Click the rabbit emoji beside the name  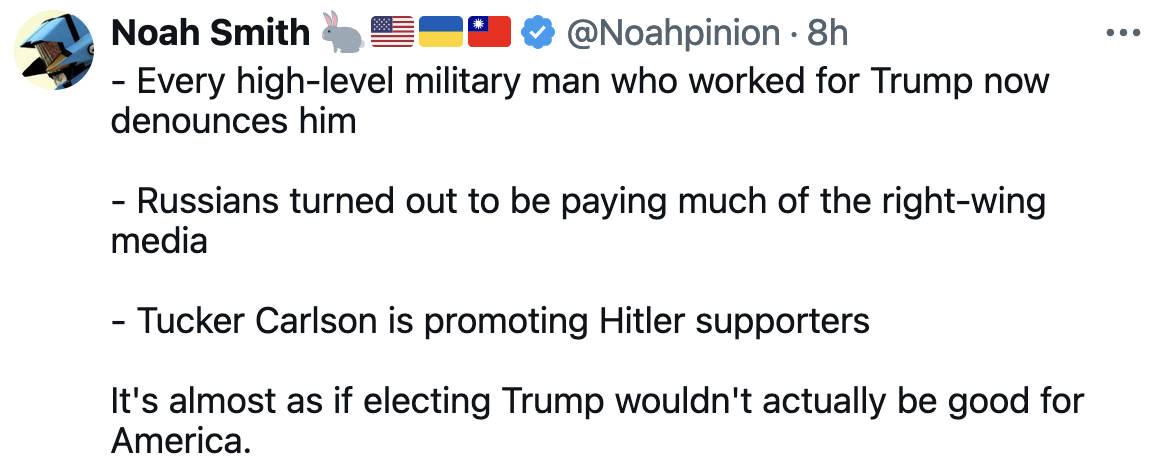coord(342,34)
